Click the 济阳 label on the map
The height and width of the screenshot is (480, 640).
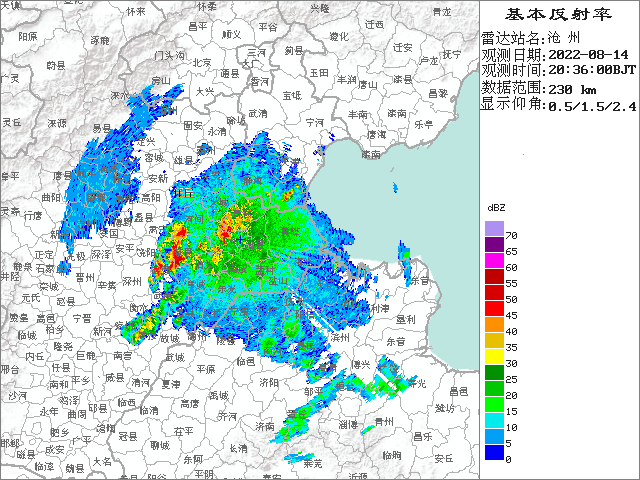[x=269, y=383]
